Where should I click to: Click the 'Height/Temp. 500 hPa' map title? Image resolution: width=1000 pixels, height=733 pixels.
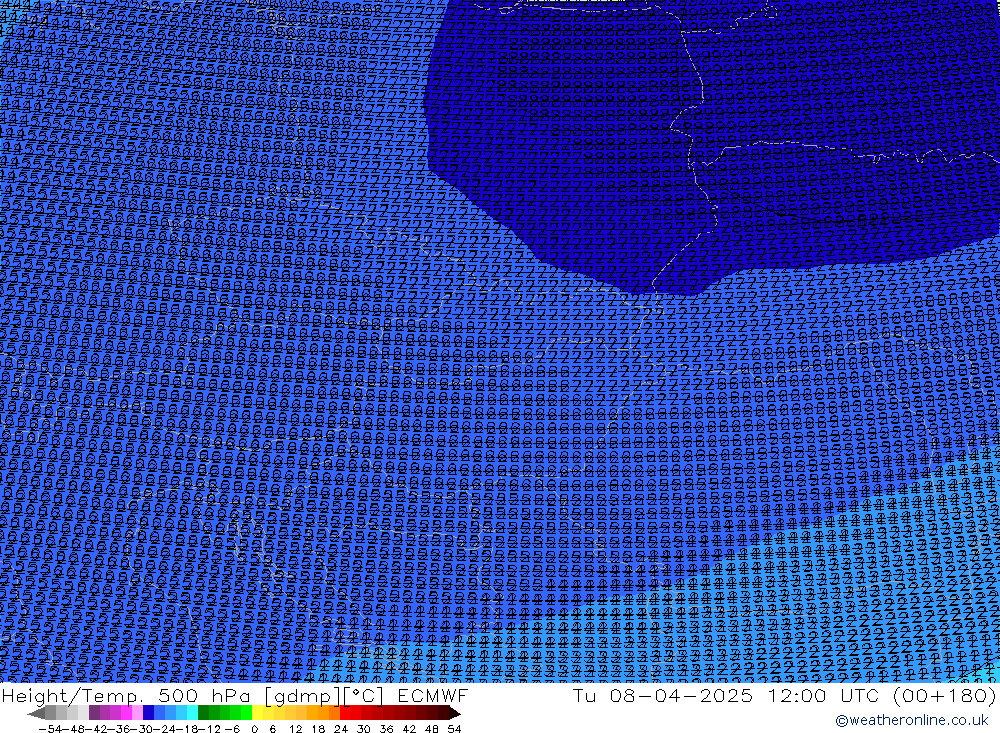click(x=126, y=696)
